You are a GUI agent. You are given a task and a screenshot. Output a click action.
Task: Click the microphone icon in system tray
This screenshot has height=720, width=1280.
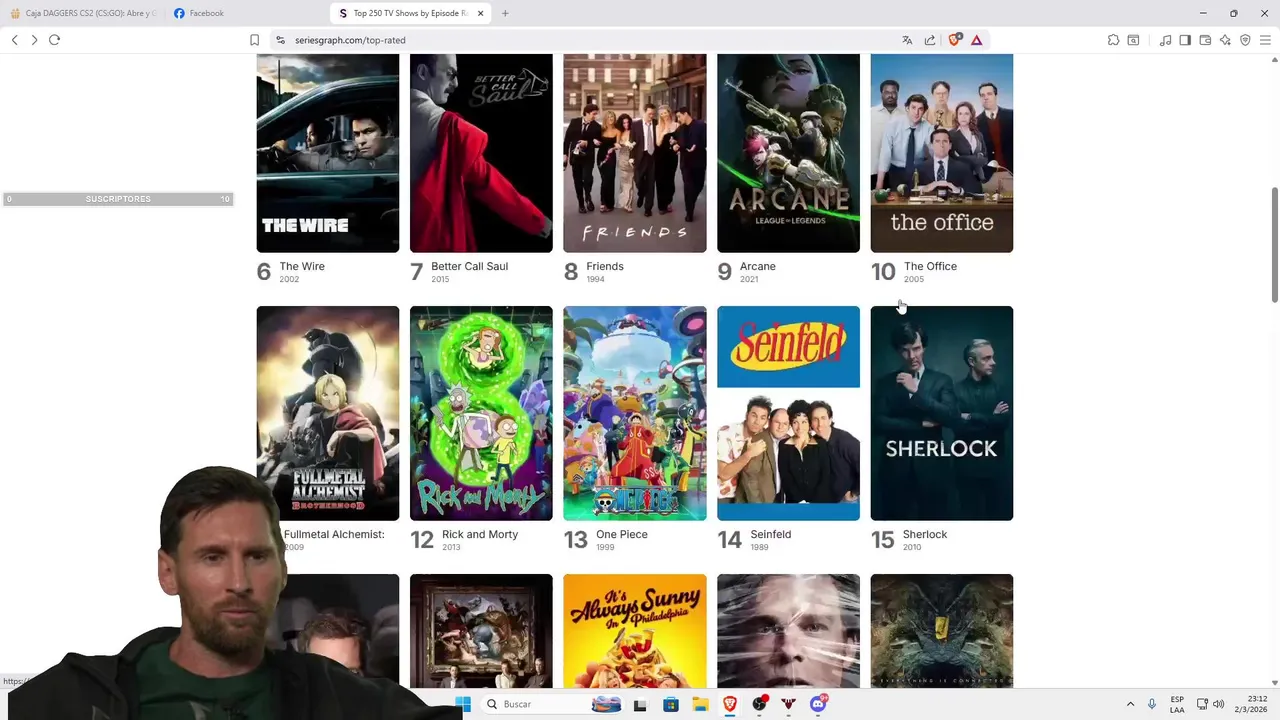(x=1152, y=704)
